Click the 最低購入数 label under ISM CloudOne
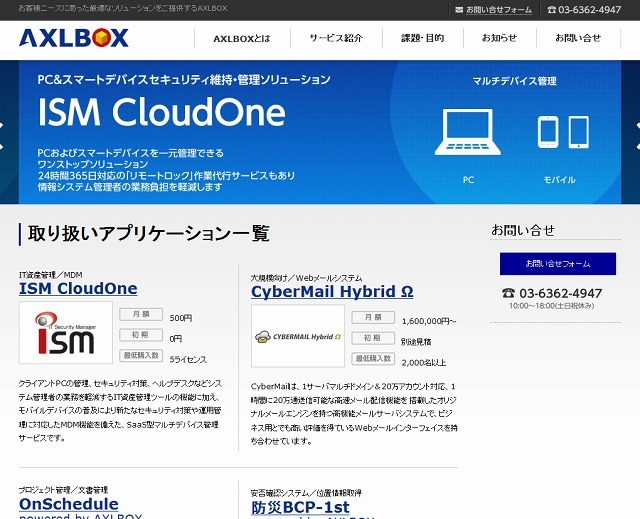Image resolution: width=640 pixels, height=519 pixels. [x=141, y=355]
